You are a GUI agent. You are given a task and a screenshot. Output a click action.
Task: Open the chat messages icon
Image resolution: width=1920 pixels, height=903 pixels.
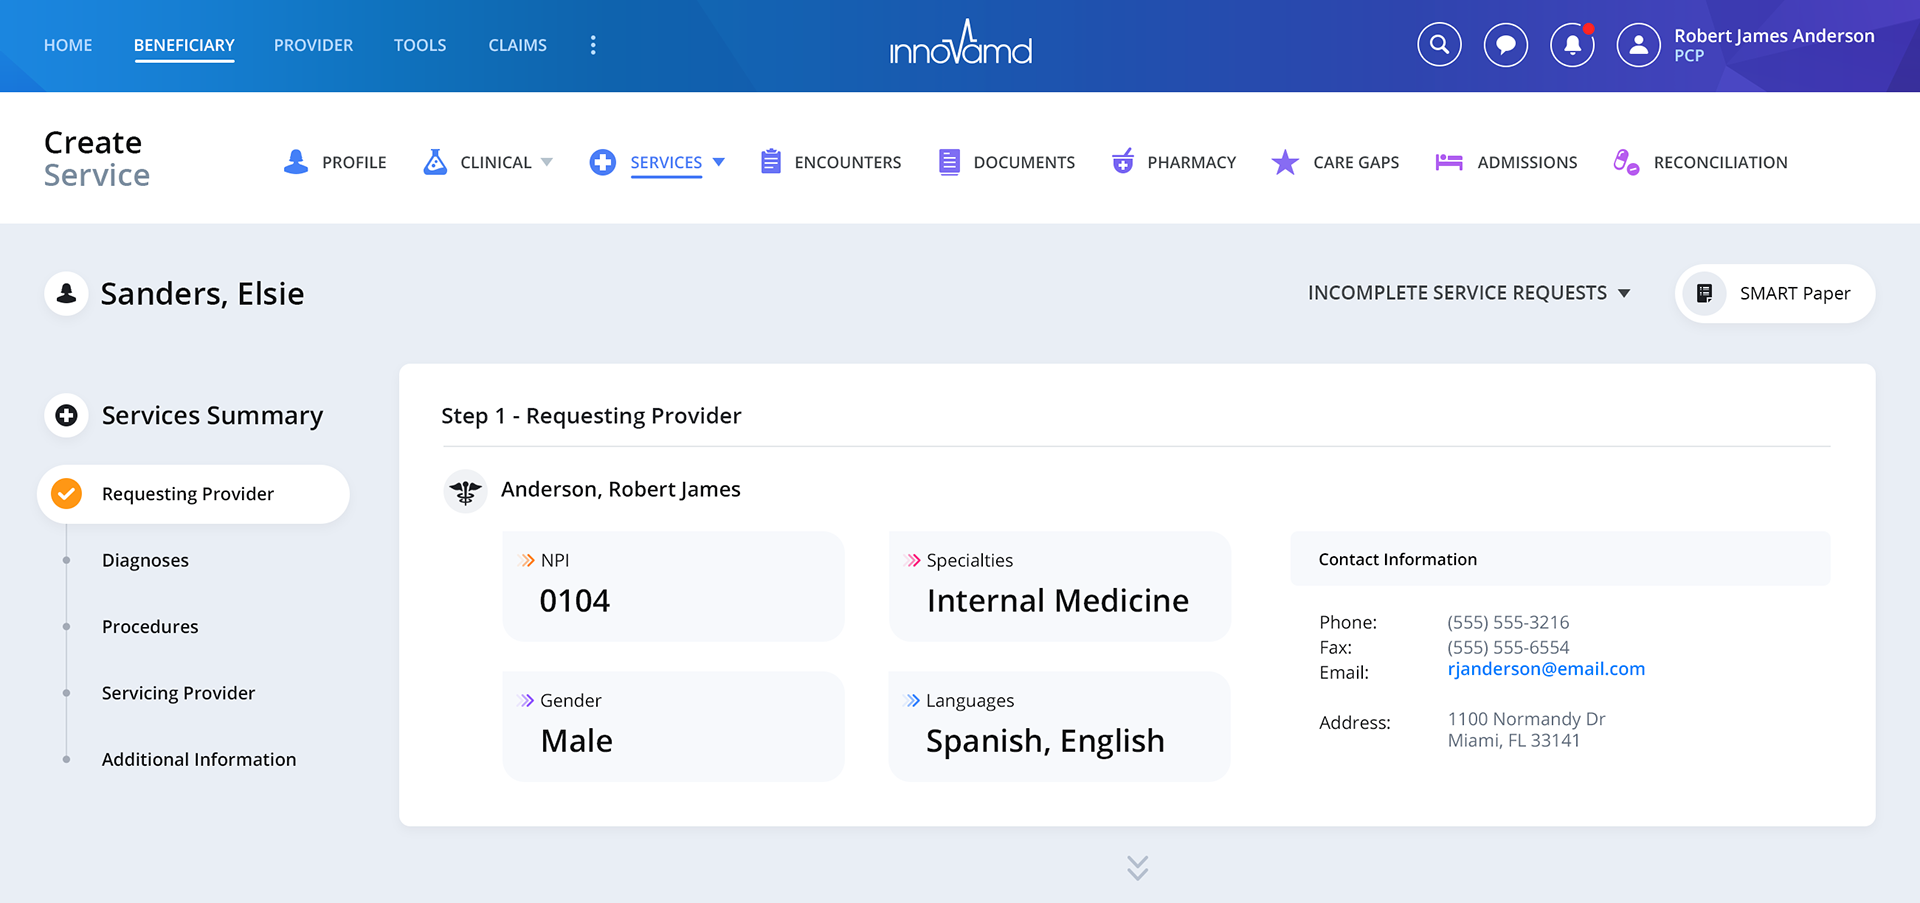[x=1506, y=45]
